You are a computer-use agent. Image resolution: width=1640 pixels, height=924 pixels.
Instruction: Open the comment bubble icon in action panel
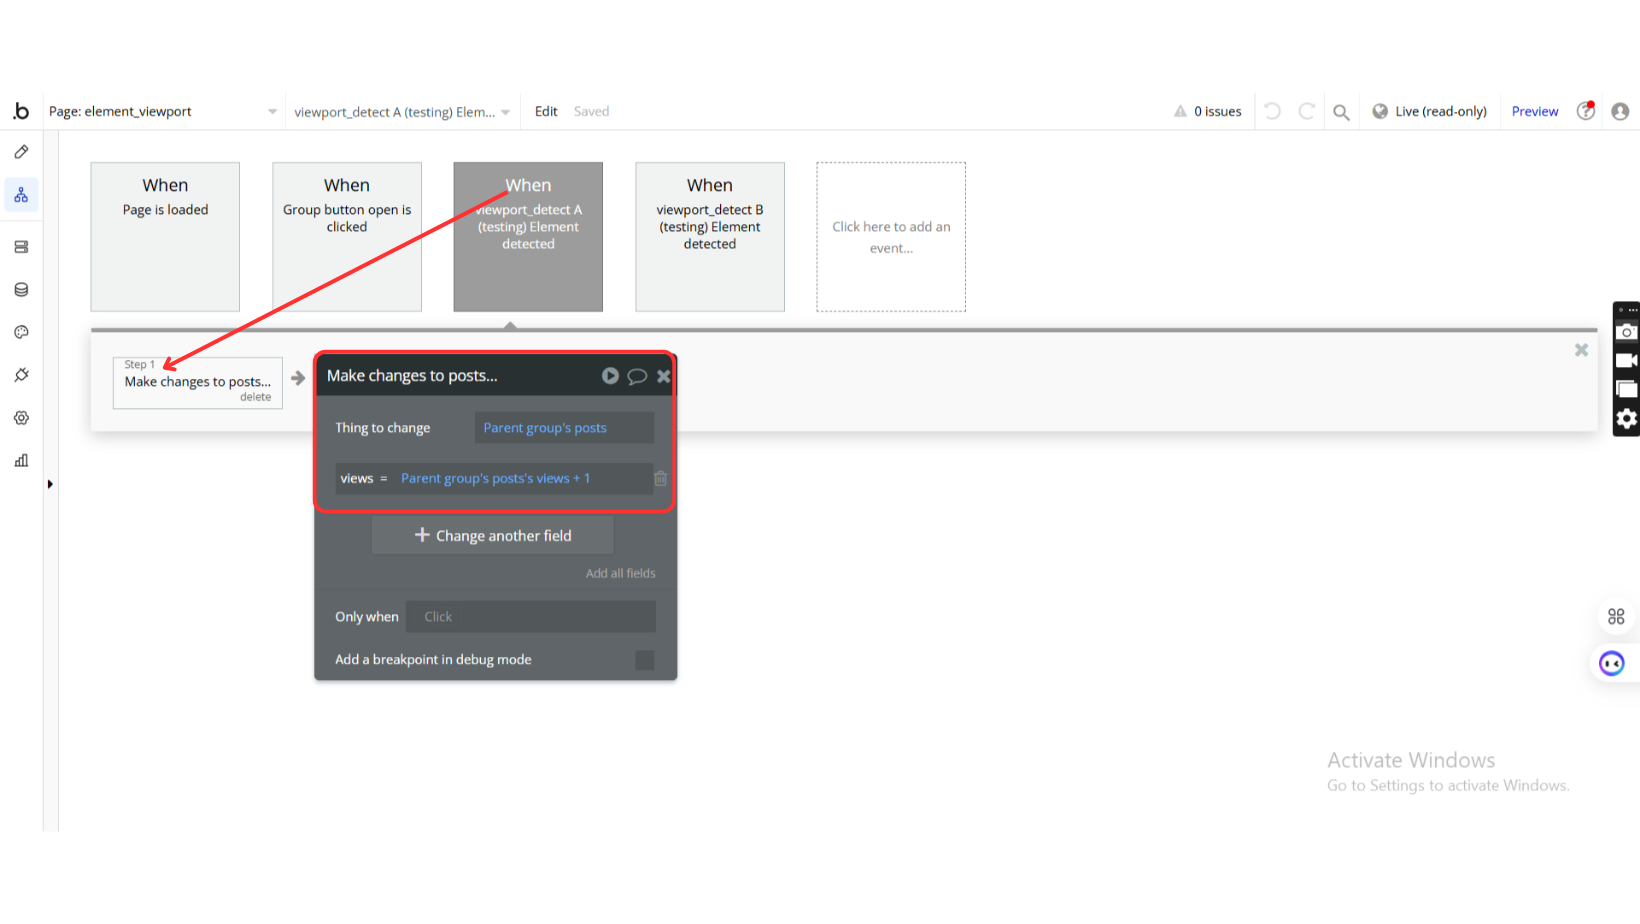coord(637,377)
